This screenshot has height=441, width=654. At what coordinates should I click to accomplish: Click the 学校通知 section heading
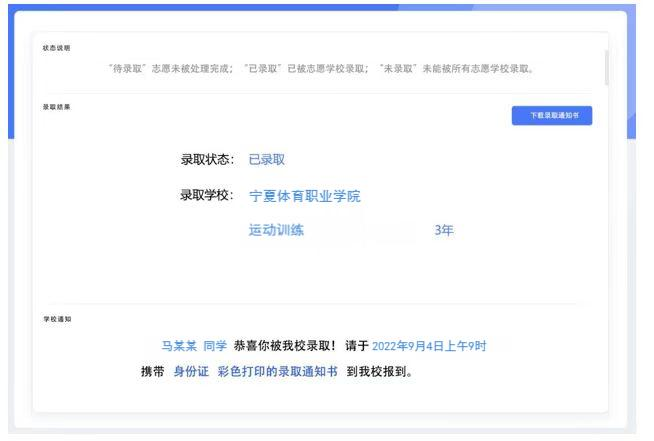click(58, 319)
